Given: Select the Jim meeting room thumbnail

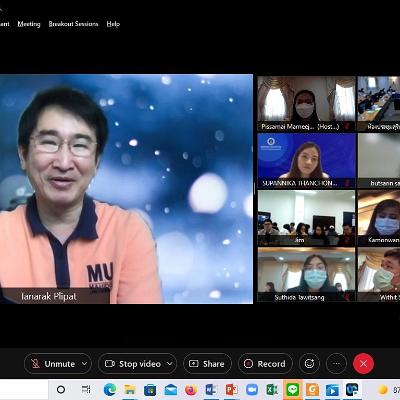Looking at the screenshot, I should 306,218.
